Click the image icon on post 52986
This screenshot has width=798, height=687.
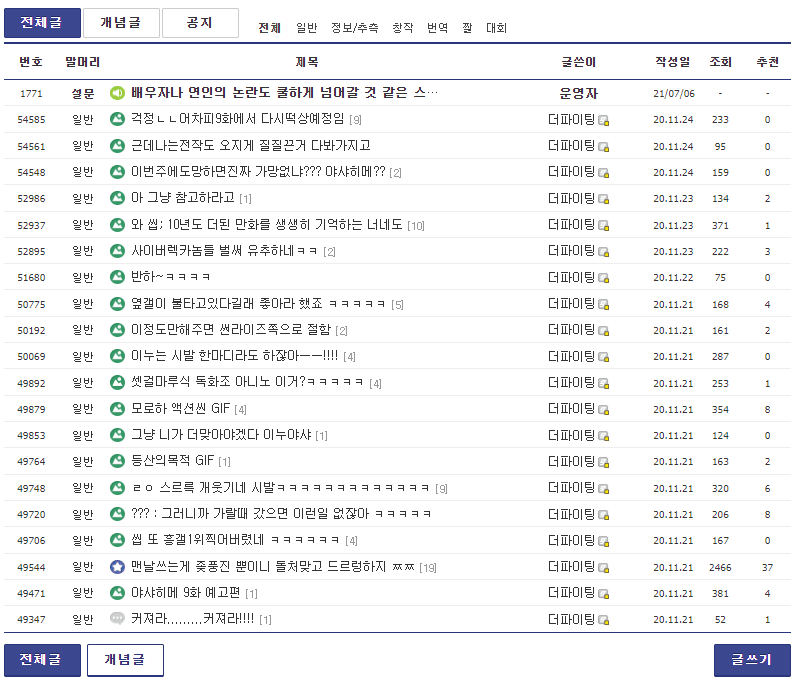[118, 198]
